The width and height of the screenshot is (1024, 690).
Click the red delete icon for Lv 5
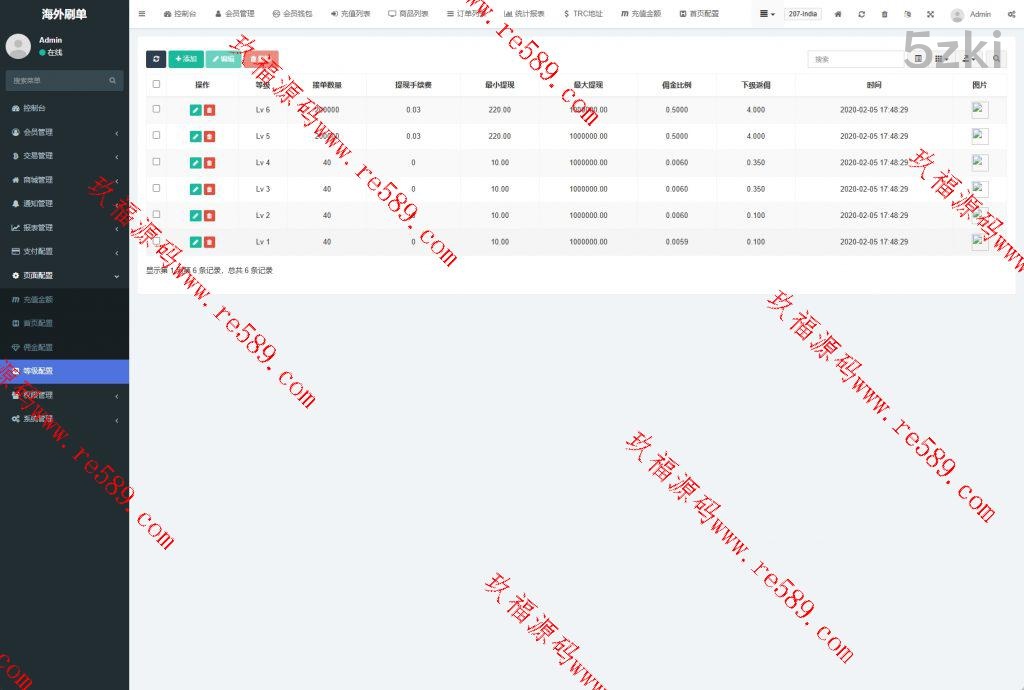pyautogui.click(x=209, y=136)
